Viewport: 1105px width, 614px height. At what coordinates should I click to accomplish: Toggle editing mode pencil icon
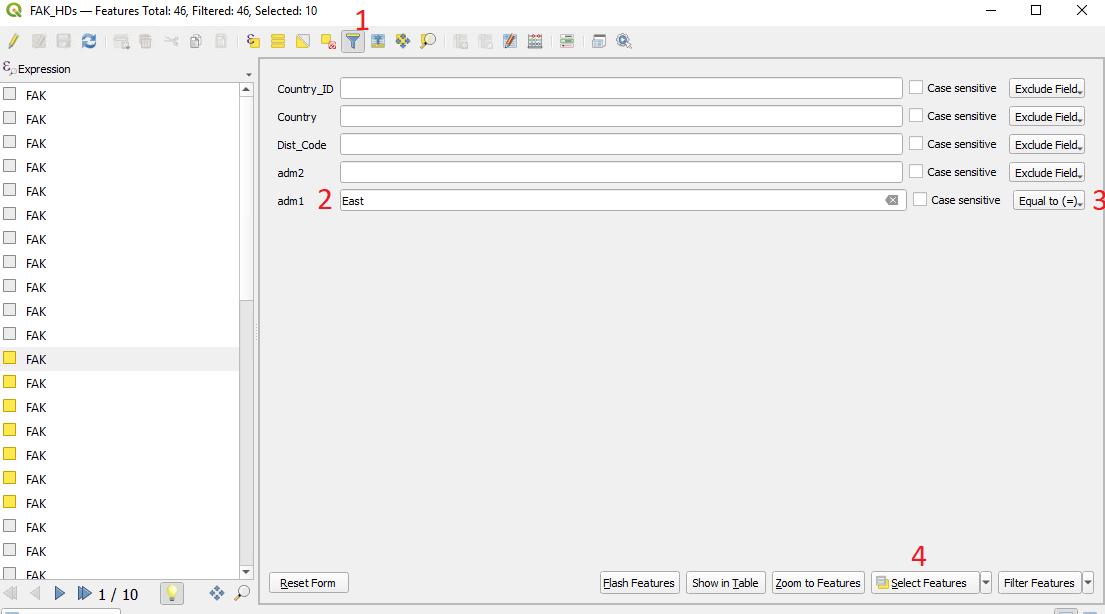click(13, 41)
